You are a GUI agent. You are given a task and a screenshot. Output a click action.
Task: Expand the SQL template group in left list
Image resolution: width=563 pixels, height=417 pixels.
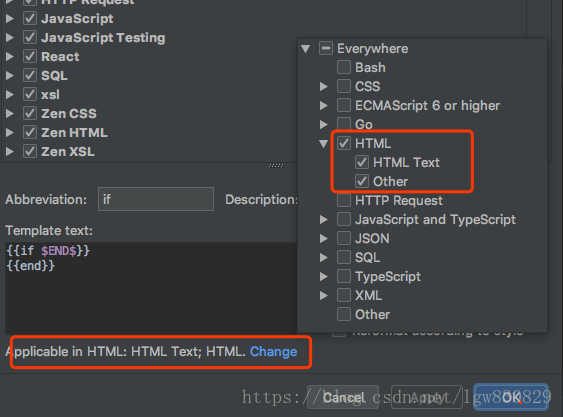point(10,75)
